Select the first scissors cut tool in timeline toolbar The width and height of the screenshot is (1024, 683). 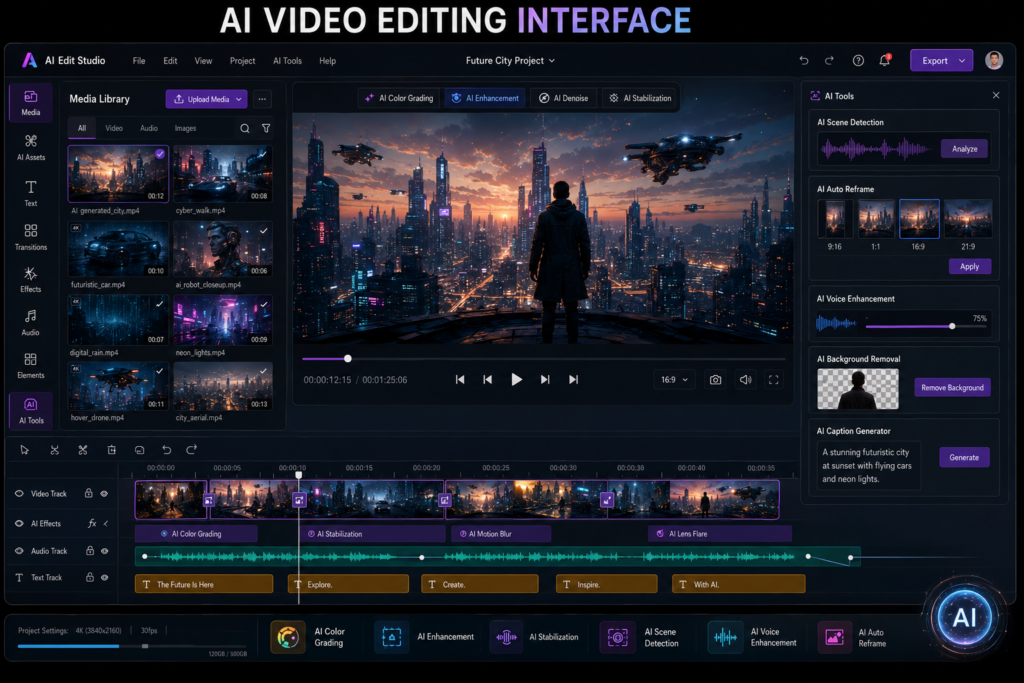tap(55, 450)
